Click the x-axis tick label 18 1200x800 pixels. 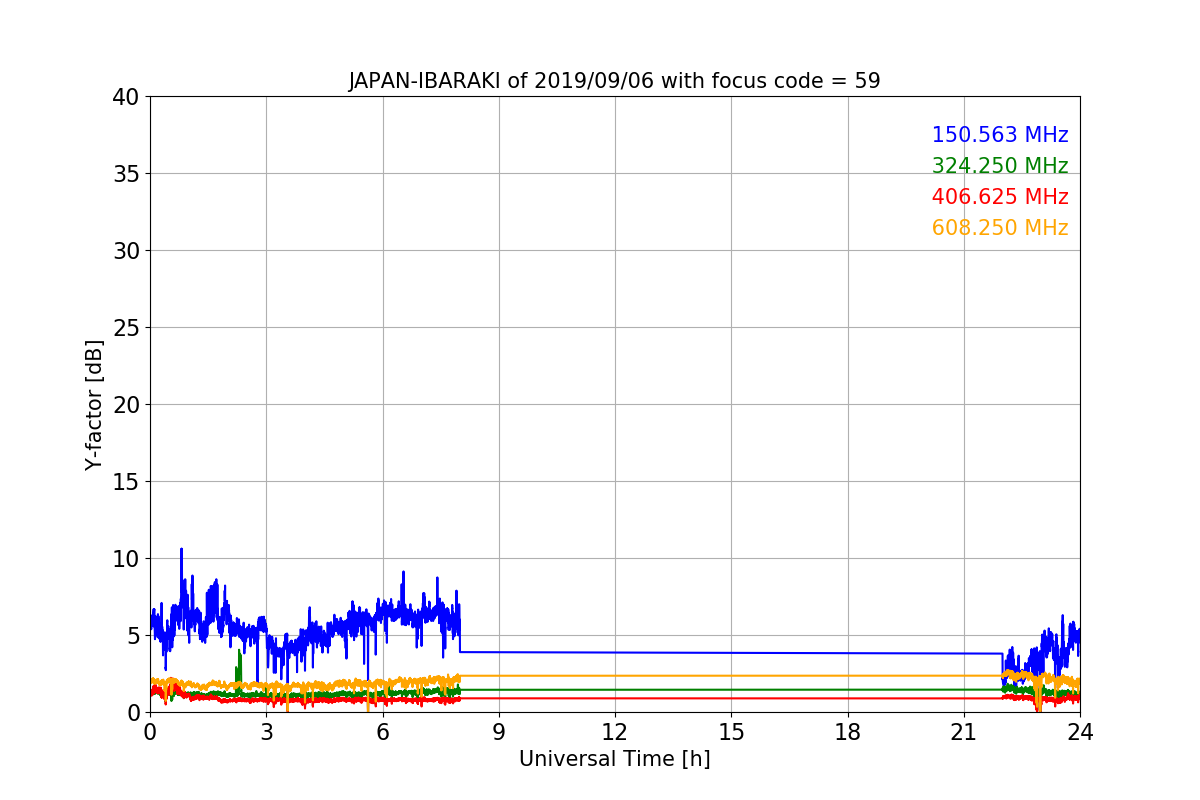point(848,732)
